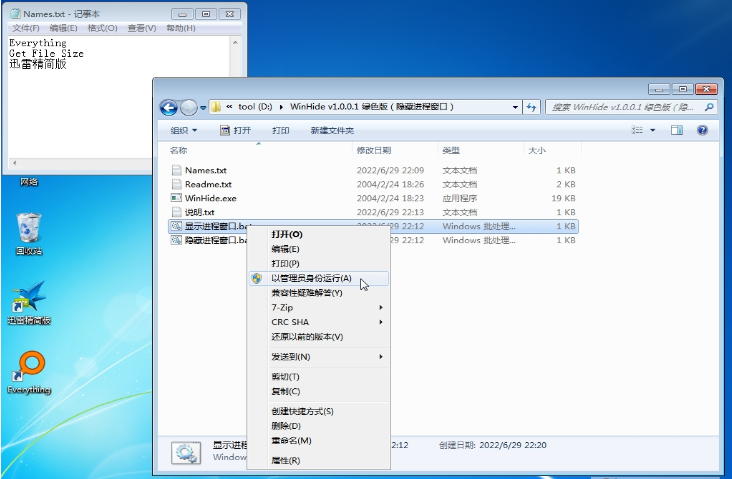Click the Readme.txt file icon
Viewport: 732px width, 479px height.
(x=176, y=184)
